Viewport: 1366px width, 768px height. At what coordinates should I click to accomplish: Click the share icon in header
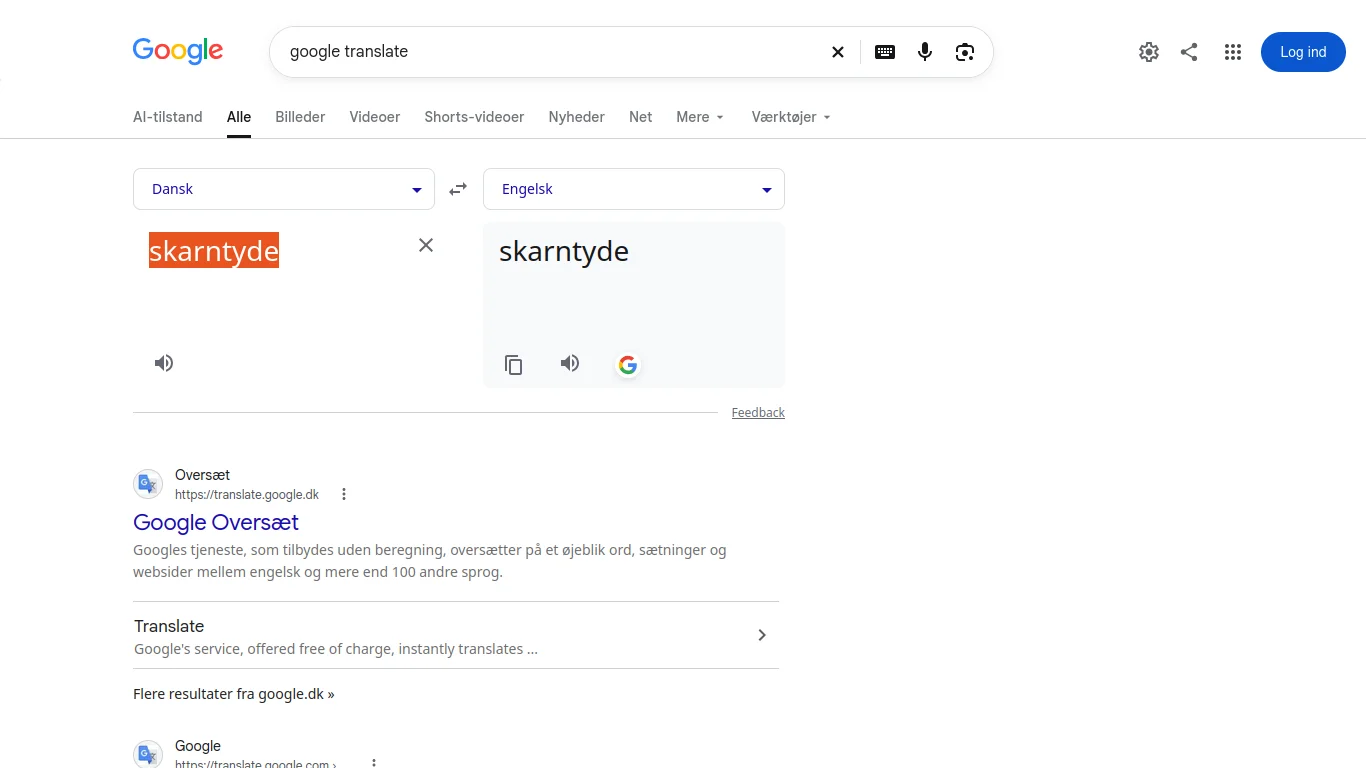tap(1189, 52)
